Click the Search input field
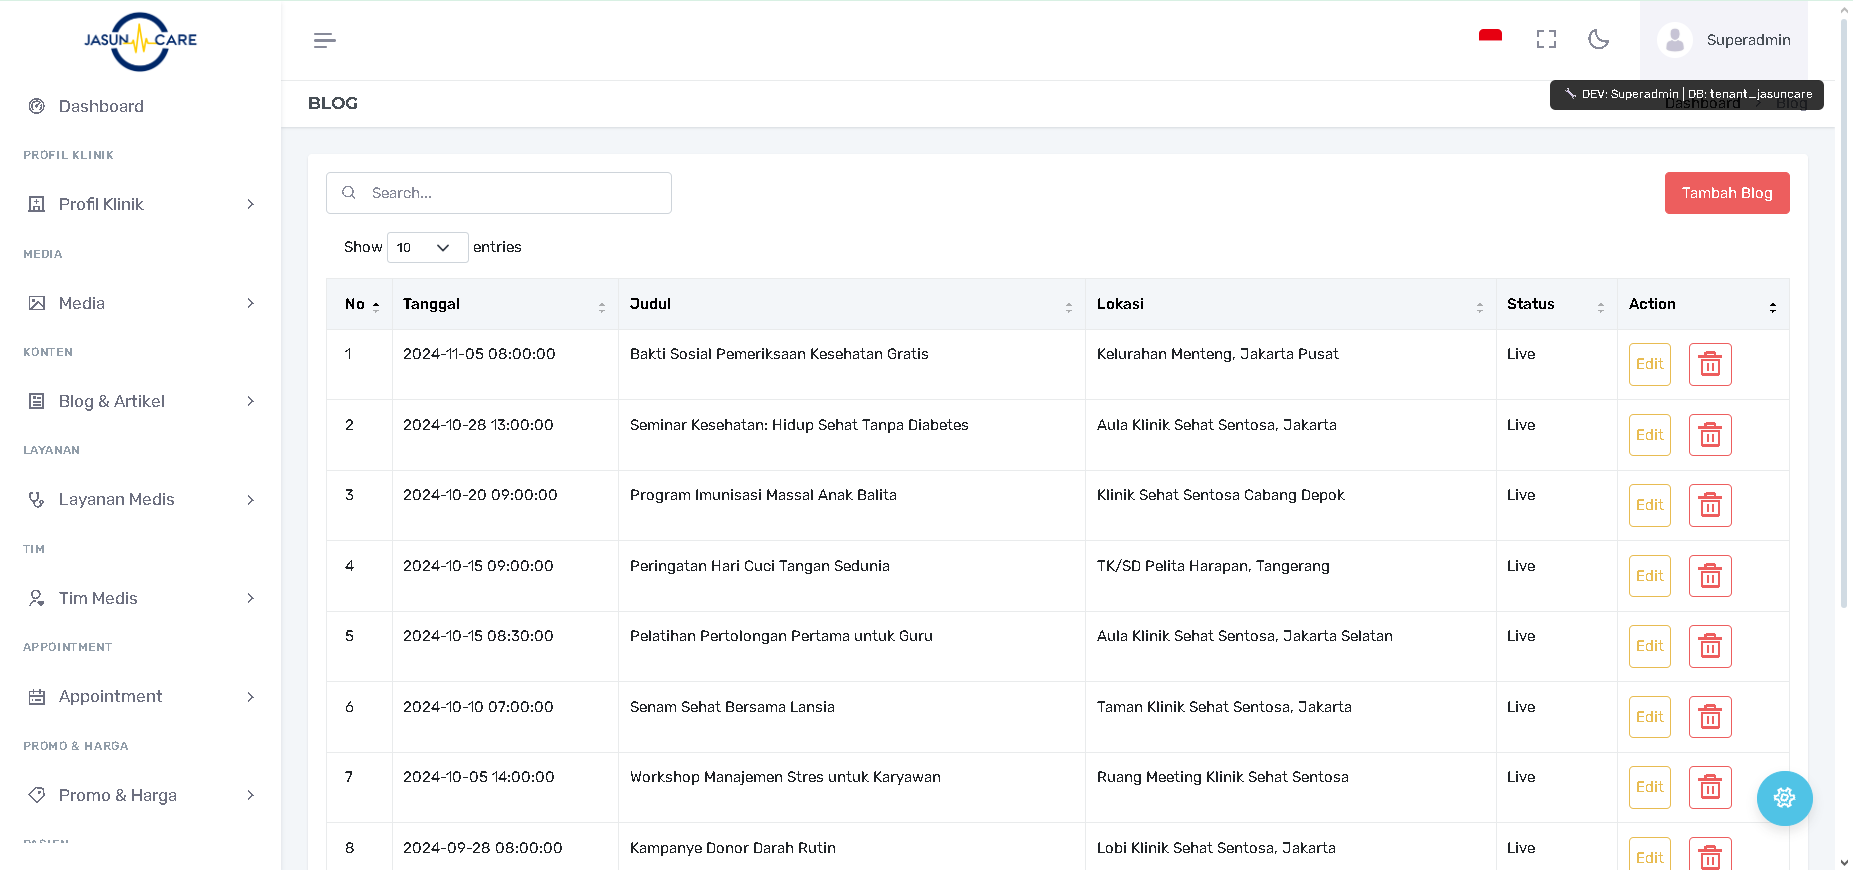1853x870 pixels. 510,193
